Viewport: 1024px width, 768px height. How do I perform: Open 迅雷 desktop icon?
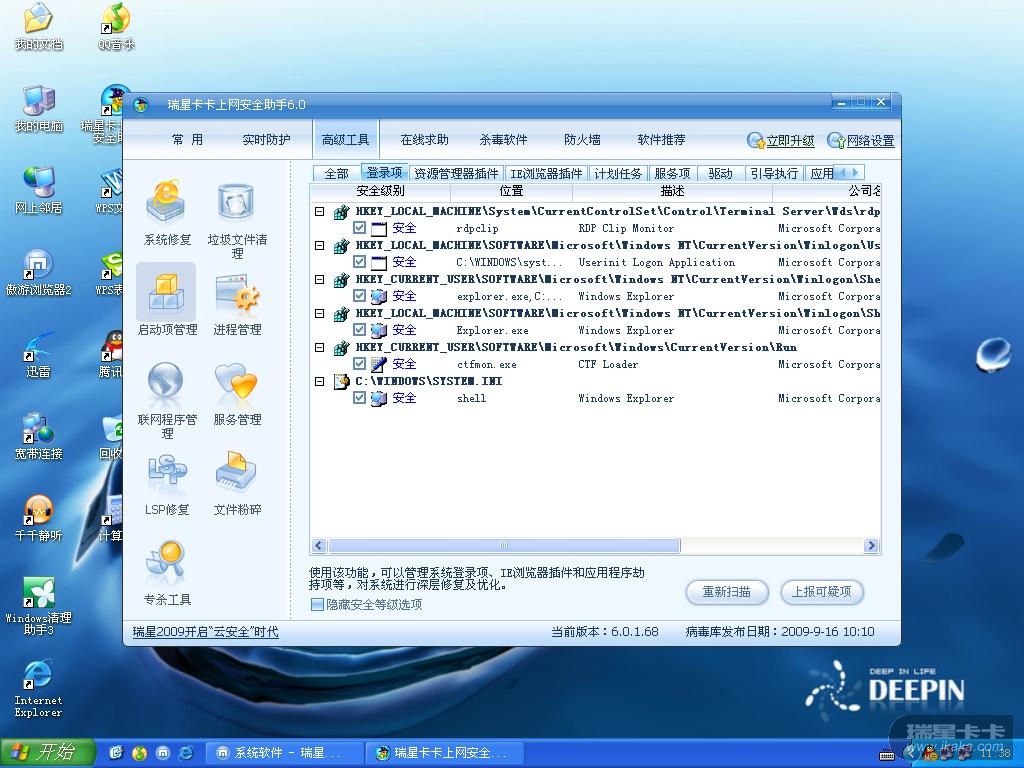(39, 355)
